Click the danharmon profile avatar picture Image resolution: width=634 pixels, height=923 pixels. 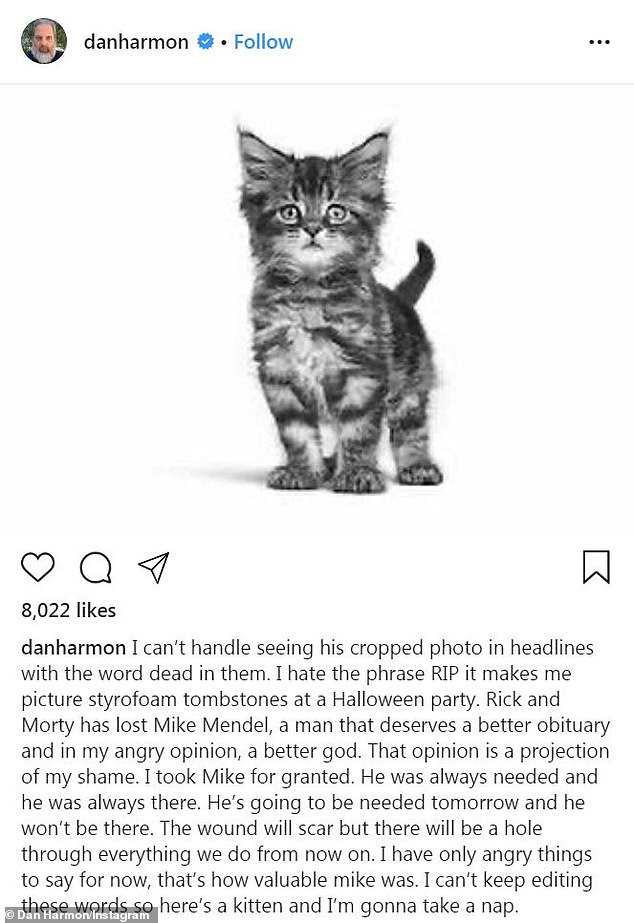(44, 42)
